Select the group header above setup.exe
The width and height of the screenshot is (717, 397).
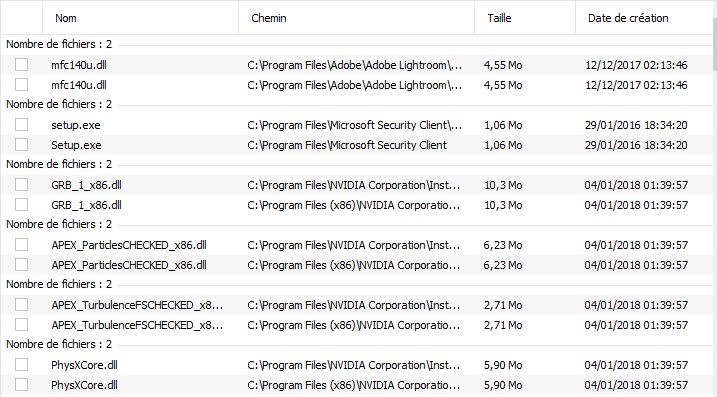[59, 104]
